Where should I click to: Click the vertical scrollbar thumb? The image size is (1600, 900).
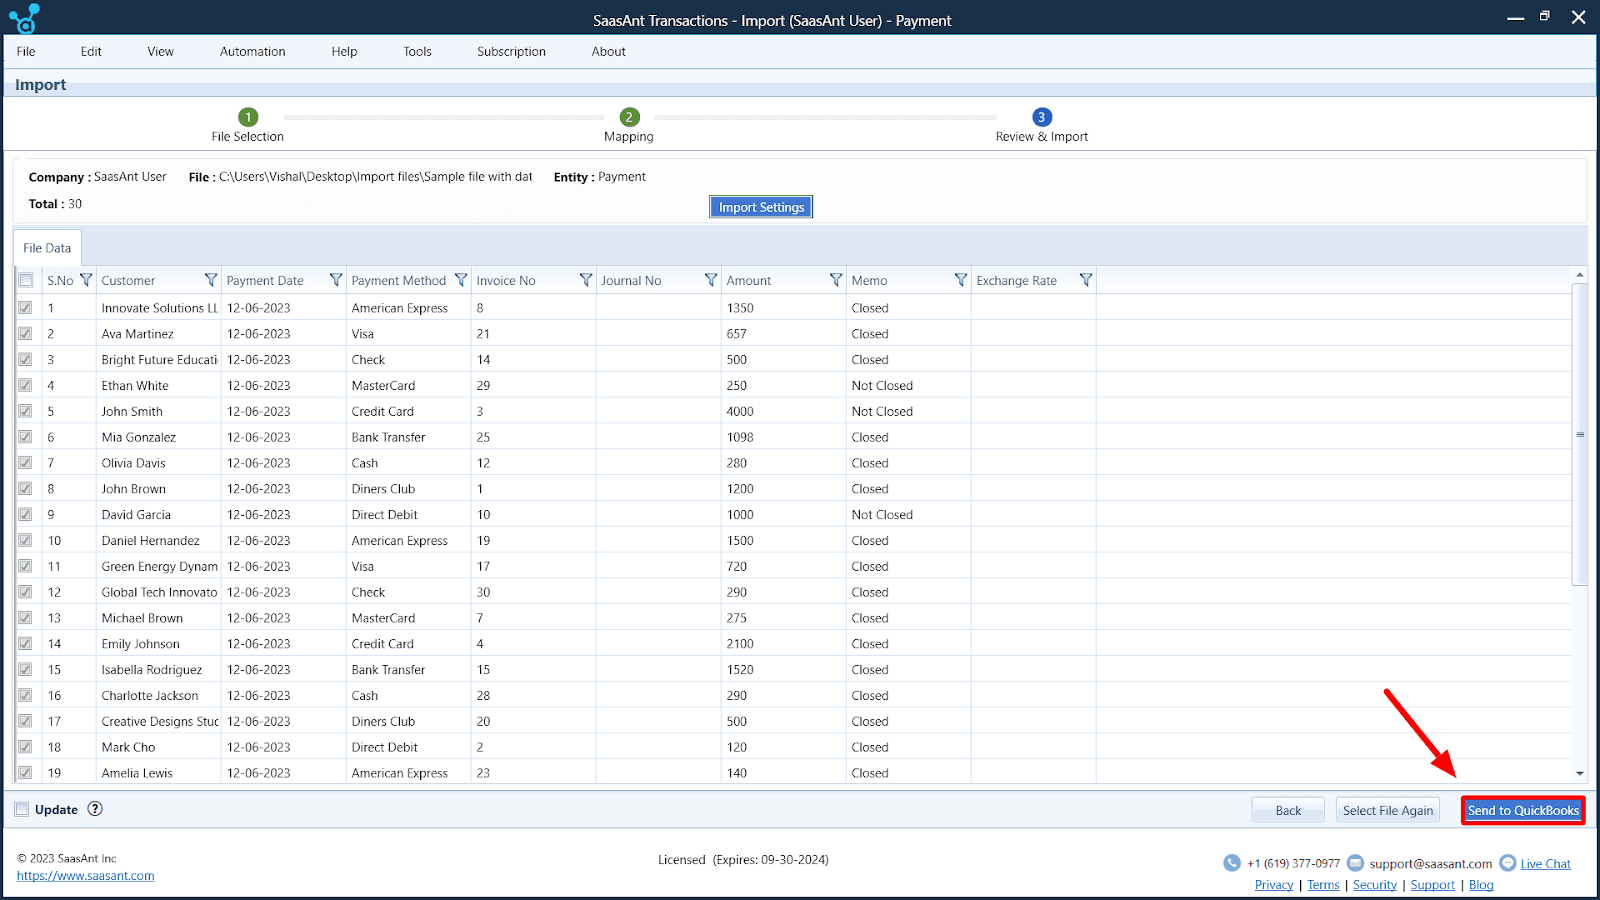pos(1580,434)
